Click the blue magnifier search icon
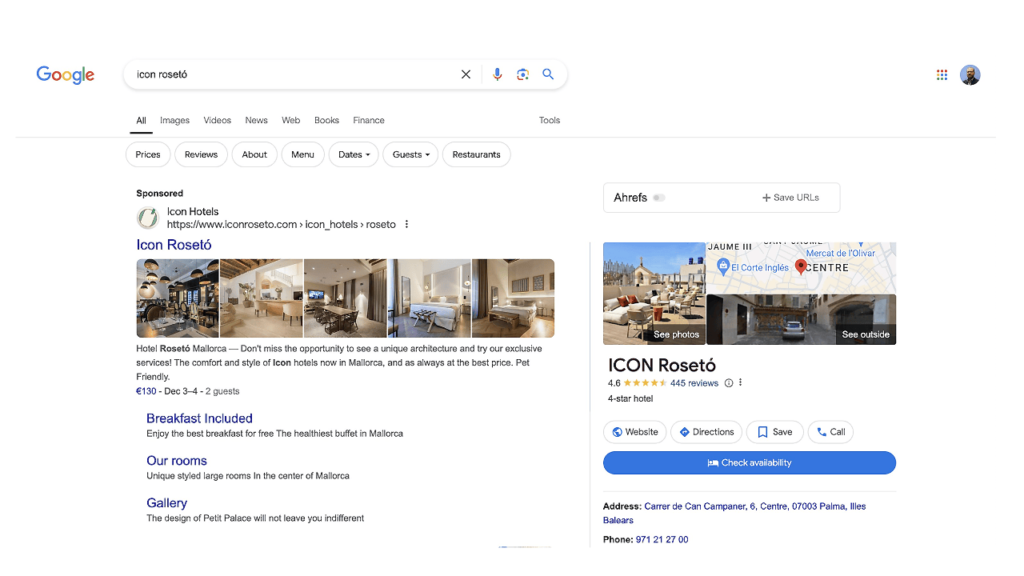Image resolution: width=1024 pixels, height=576 pixels. [548, 74]
